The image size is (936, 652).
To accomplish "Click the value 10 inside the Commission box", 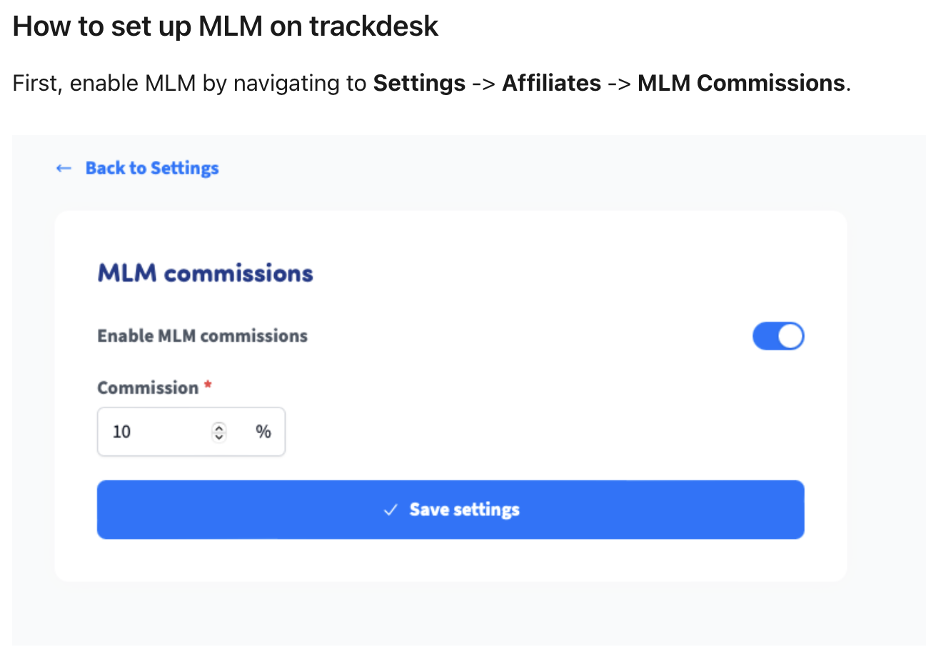I will point(122,432).
